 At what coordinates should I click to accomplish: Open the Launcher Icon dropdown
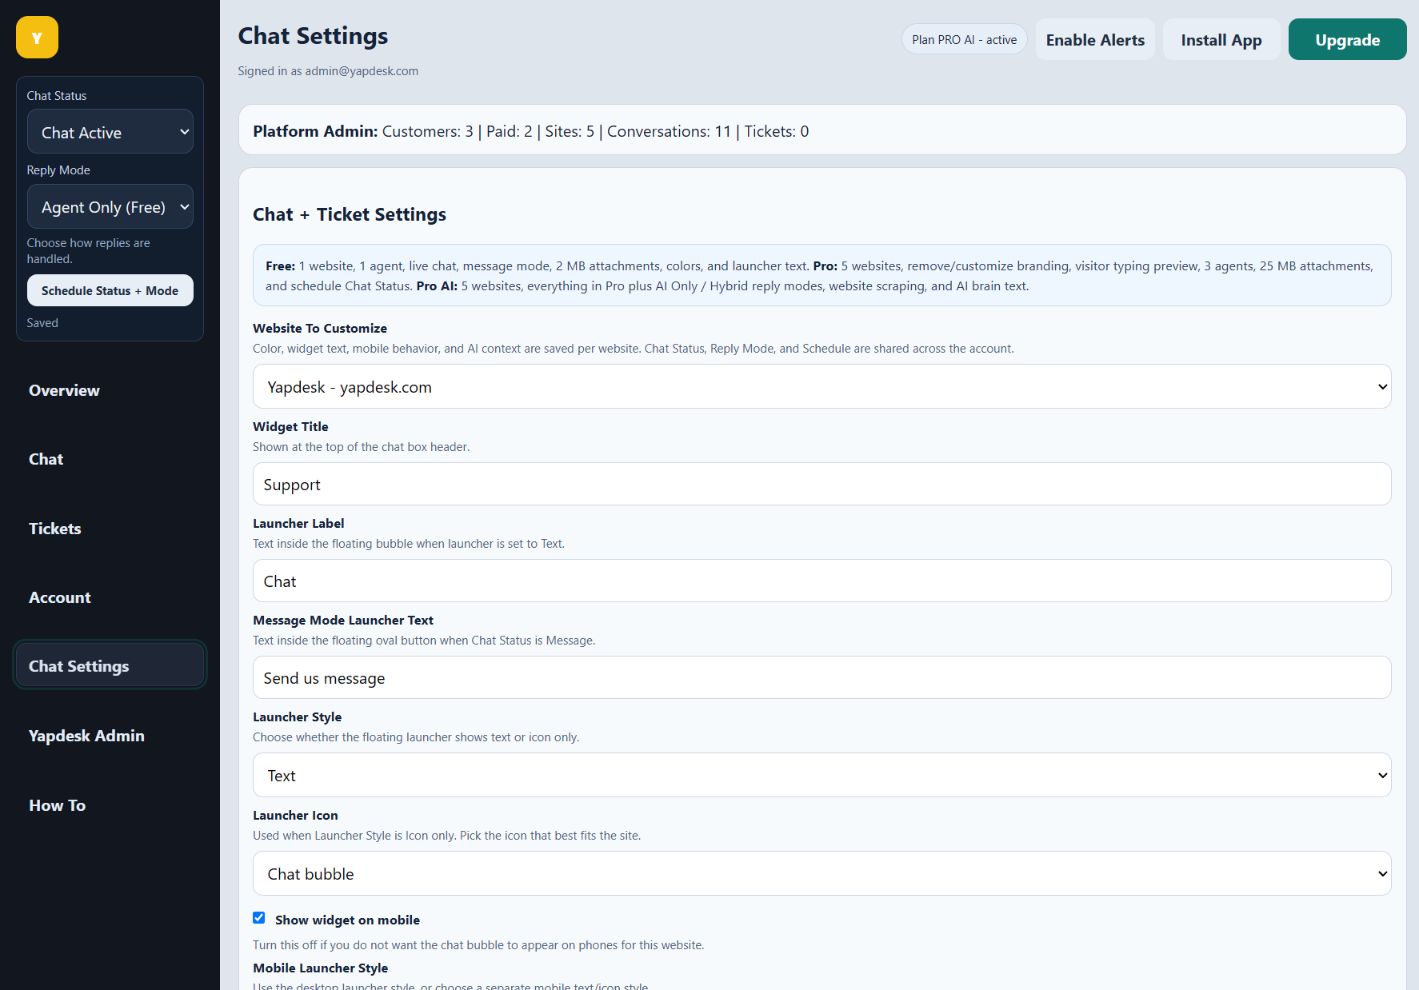[822, 874]
